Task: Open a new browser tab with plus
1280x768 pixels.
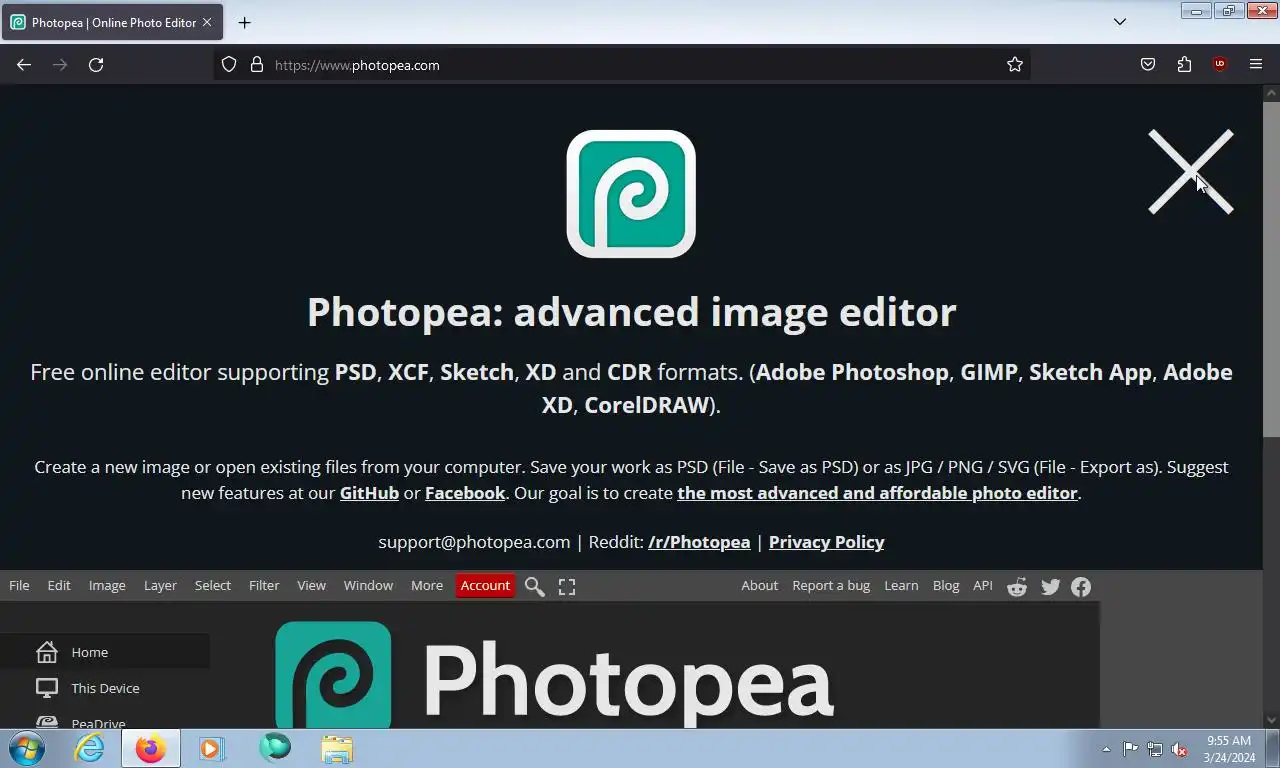Action: tap(244, 22)
